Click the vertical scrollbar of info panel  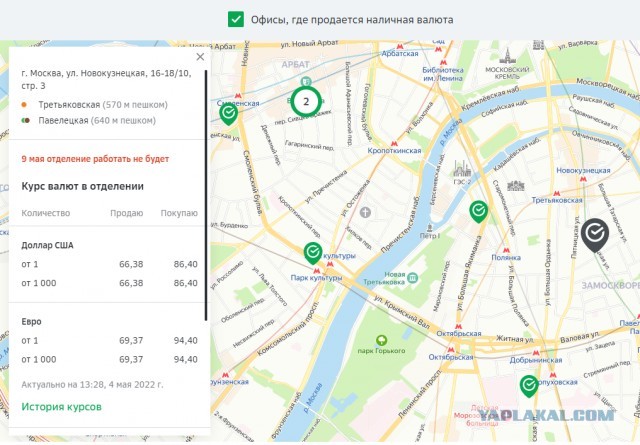click(x=206, y=195)
